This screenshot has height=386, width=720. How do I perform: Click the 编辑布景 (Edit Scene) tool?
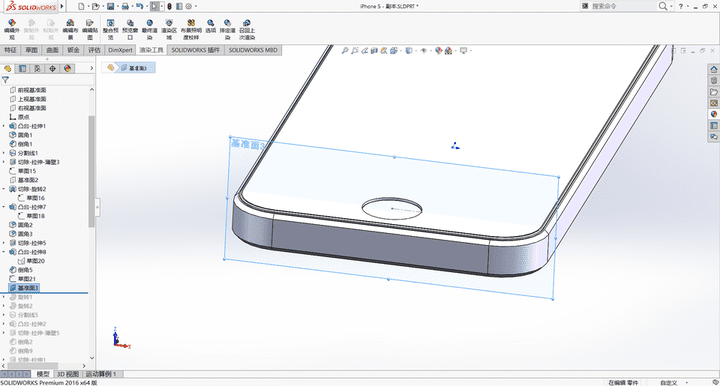(70, 29)
